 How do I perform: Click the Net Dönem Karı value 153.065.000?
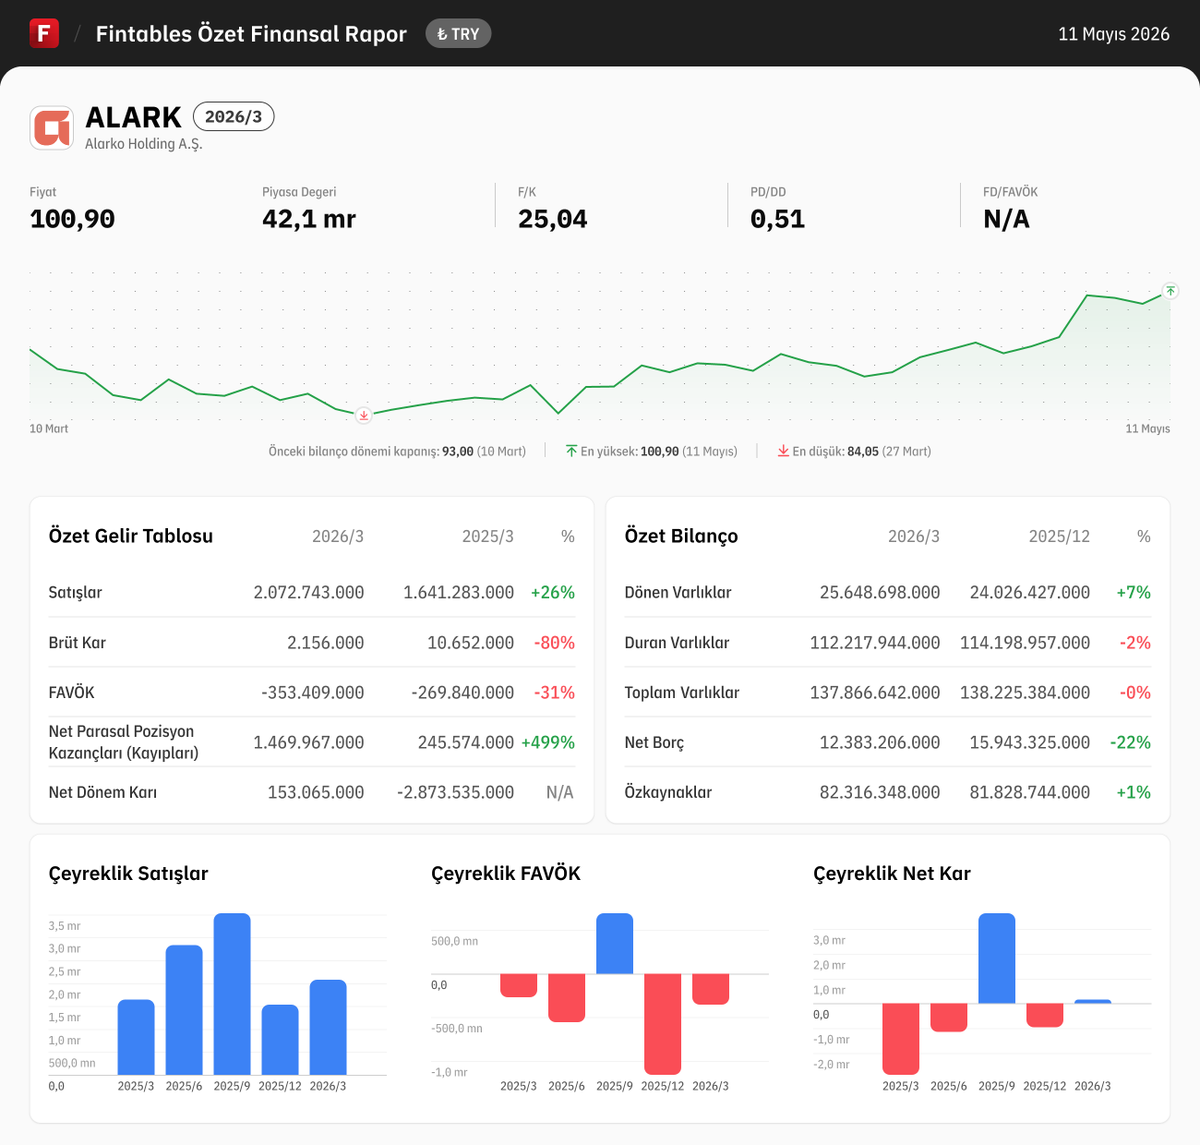click(x=316, y=792)
